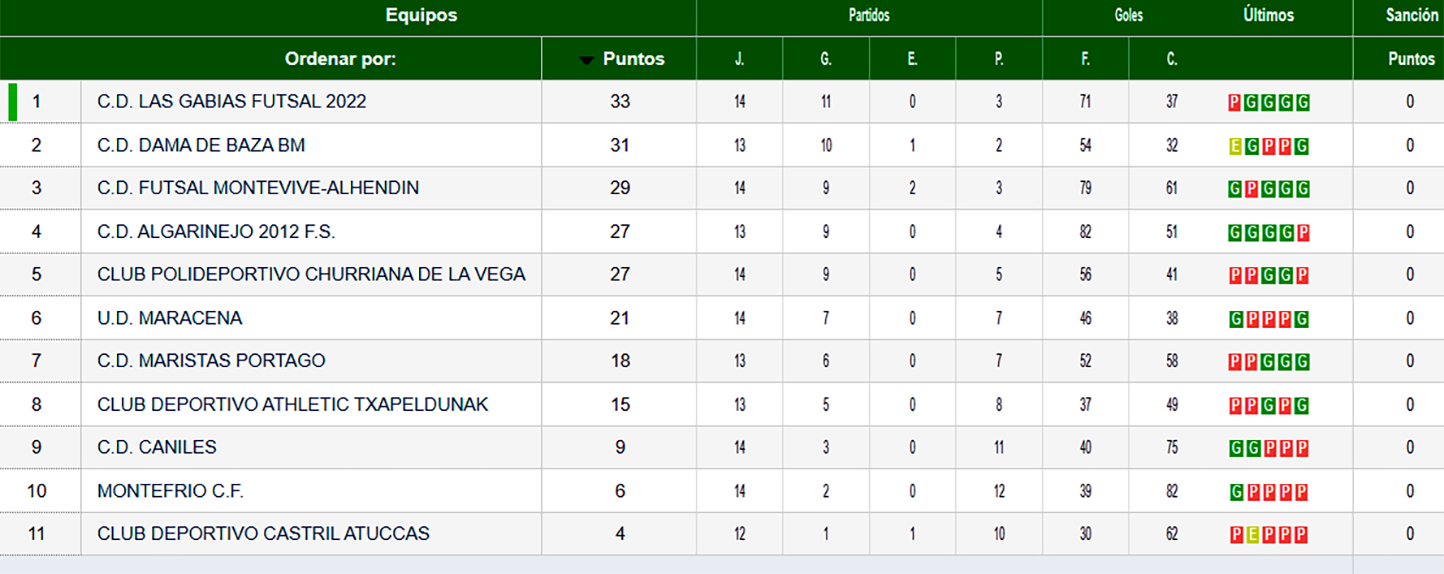
Task: Sort by the C. goals-against column
Action: coord(1171,59)
